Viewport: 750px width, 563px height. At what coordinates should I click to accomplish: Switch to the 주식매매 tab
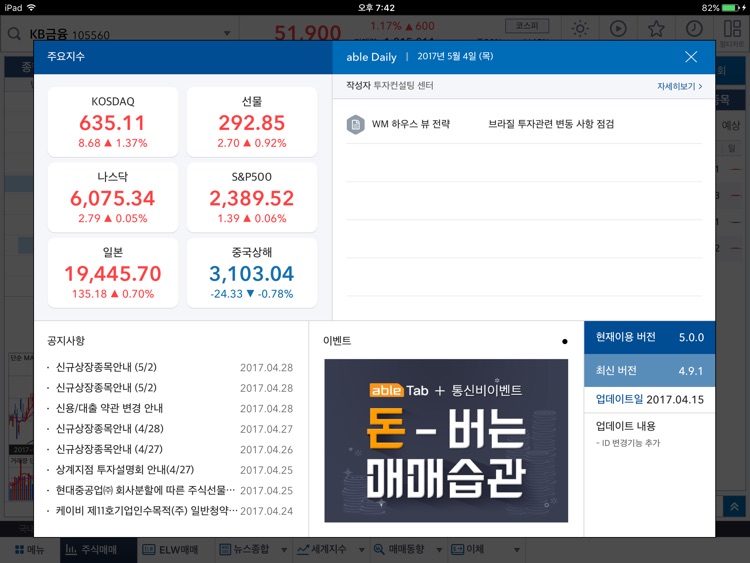tap(98, 550)
